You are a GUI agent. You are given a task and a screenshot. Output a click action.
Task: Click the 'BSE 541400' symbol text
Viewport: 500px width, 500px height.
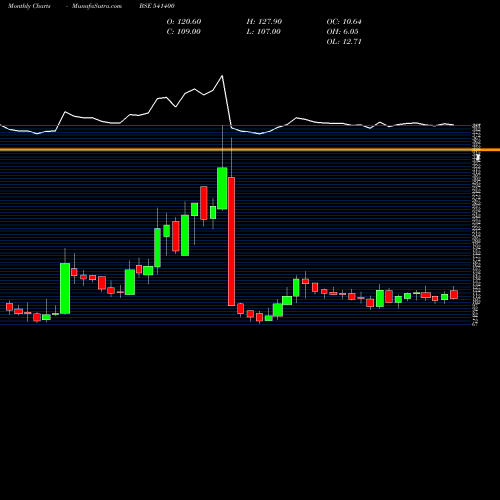[157, 6]
